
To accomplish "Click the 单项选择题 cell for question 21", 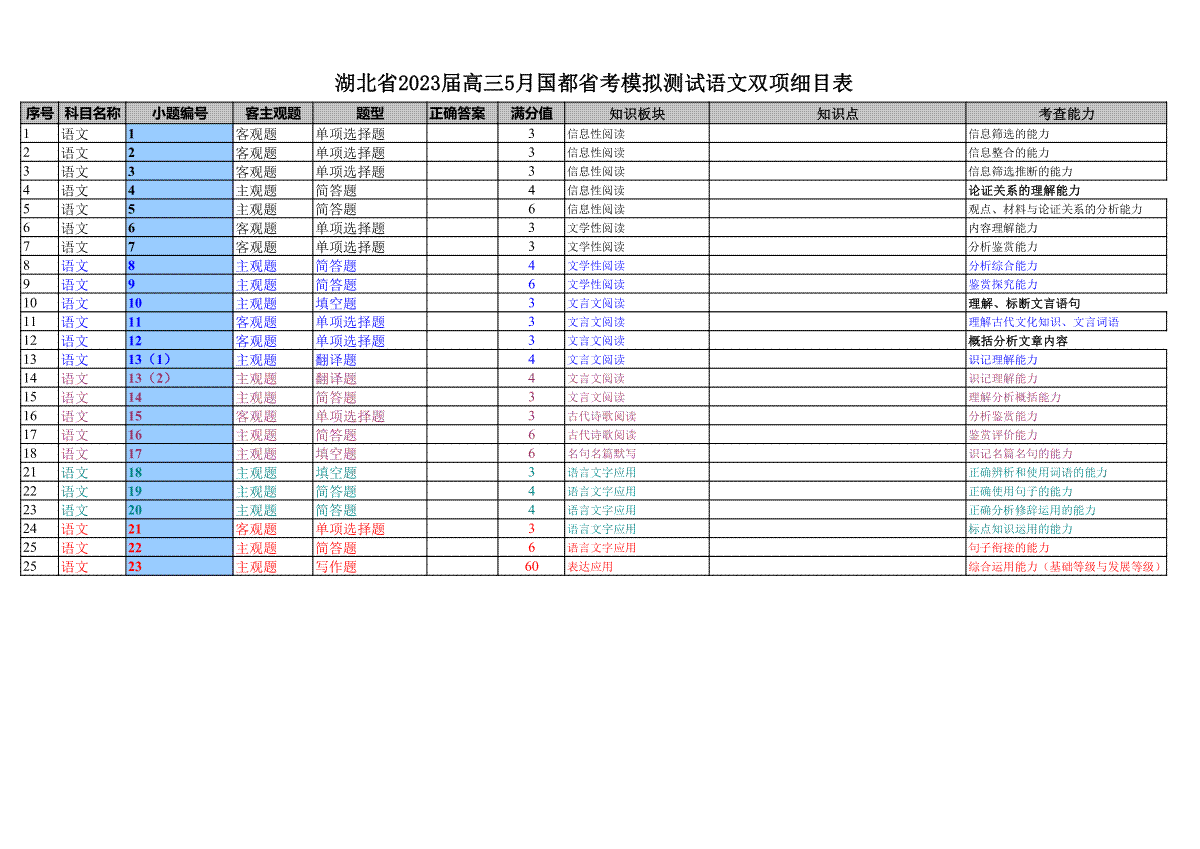I will click(370, 529).
